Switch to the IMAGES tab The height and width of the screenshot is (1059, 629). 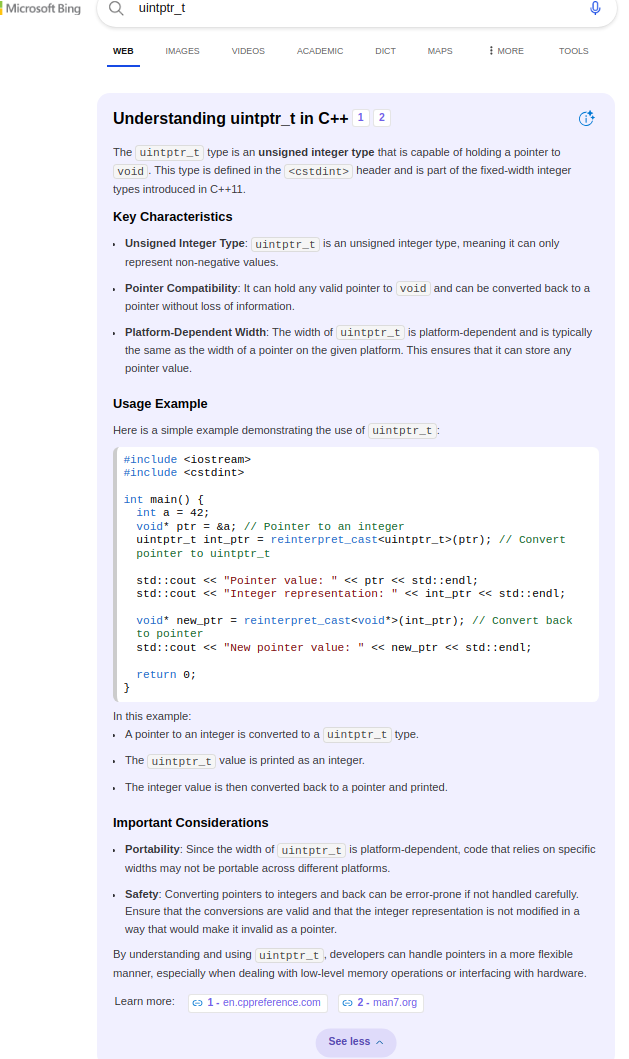pos(182,51)
